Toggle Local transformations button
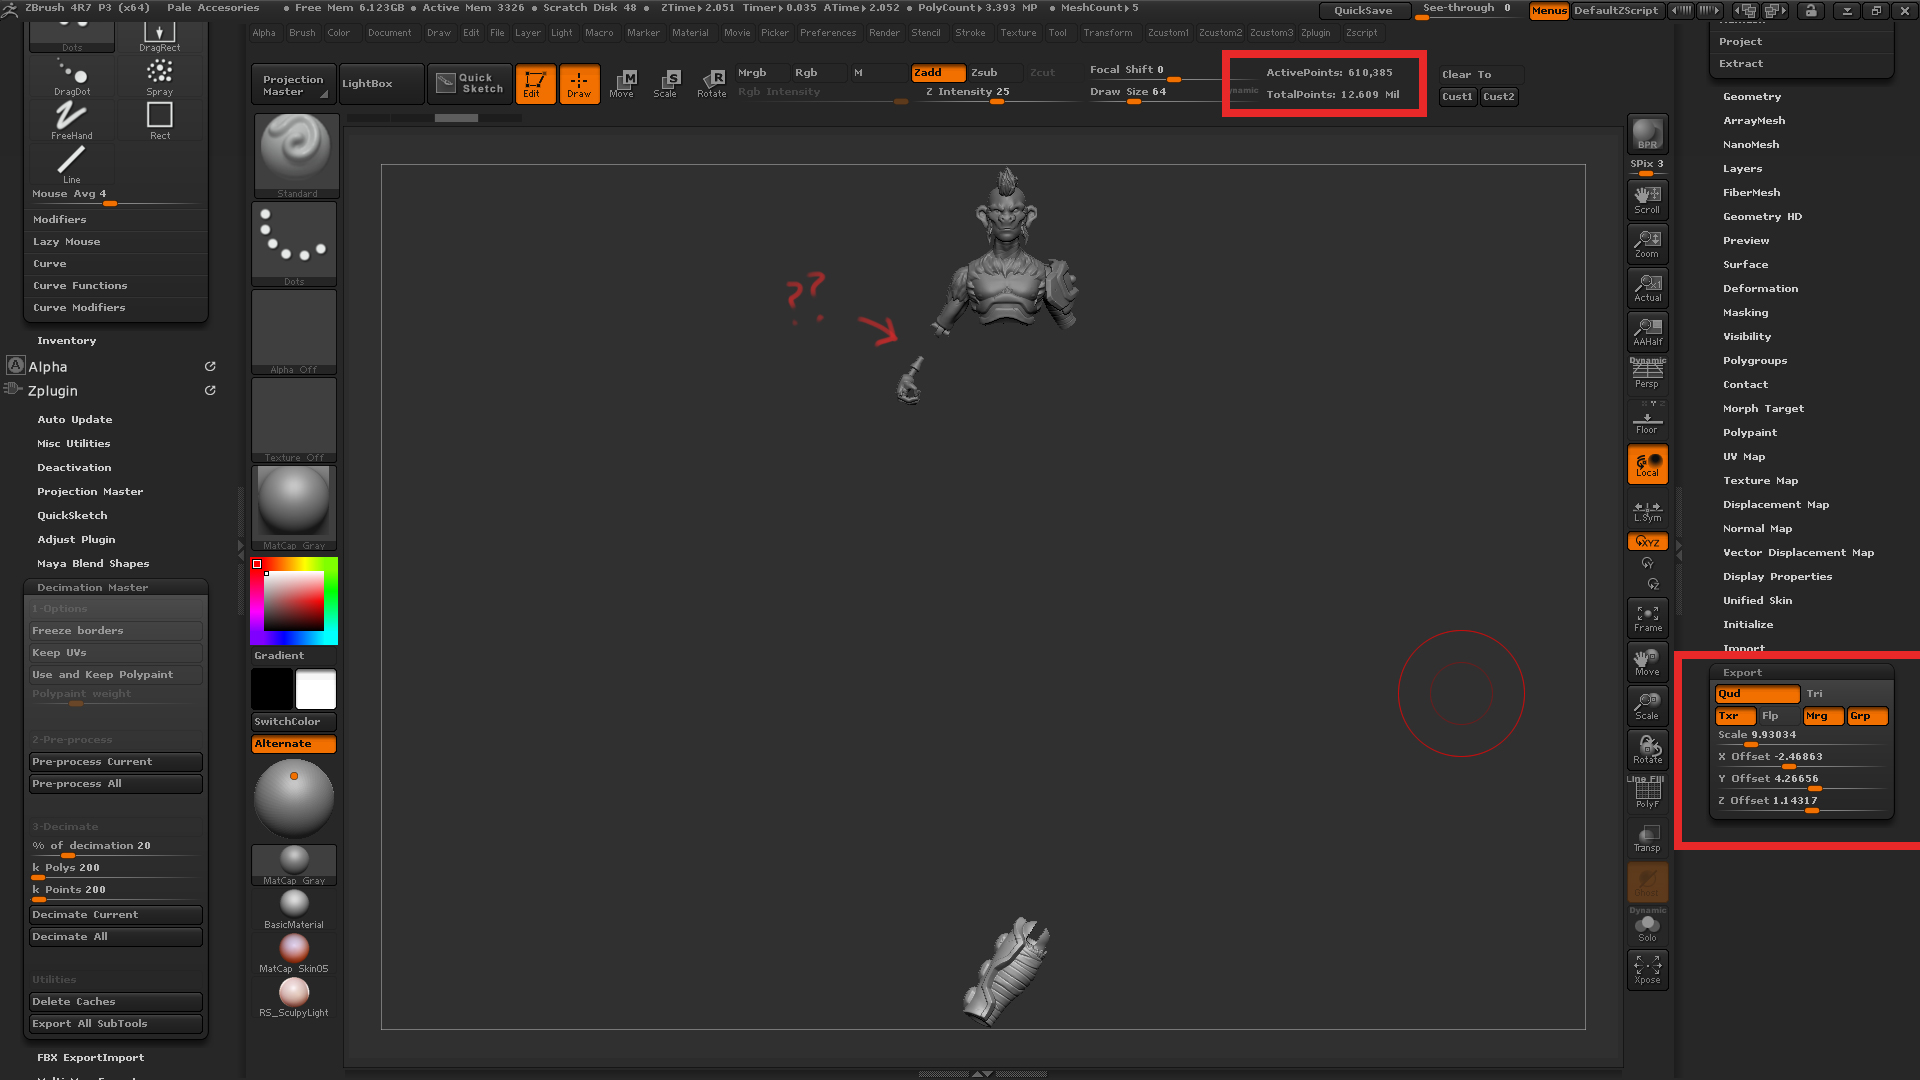This screenshot has height=1080, width=1920. 1647,464
